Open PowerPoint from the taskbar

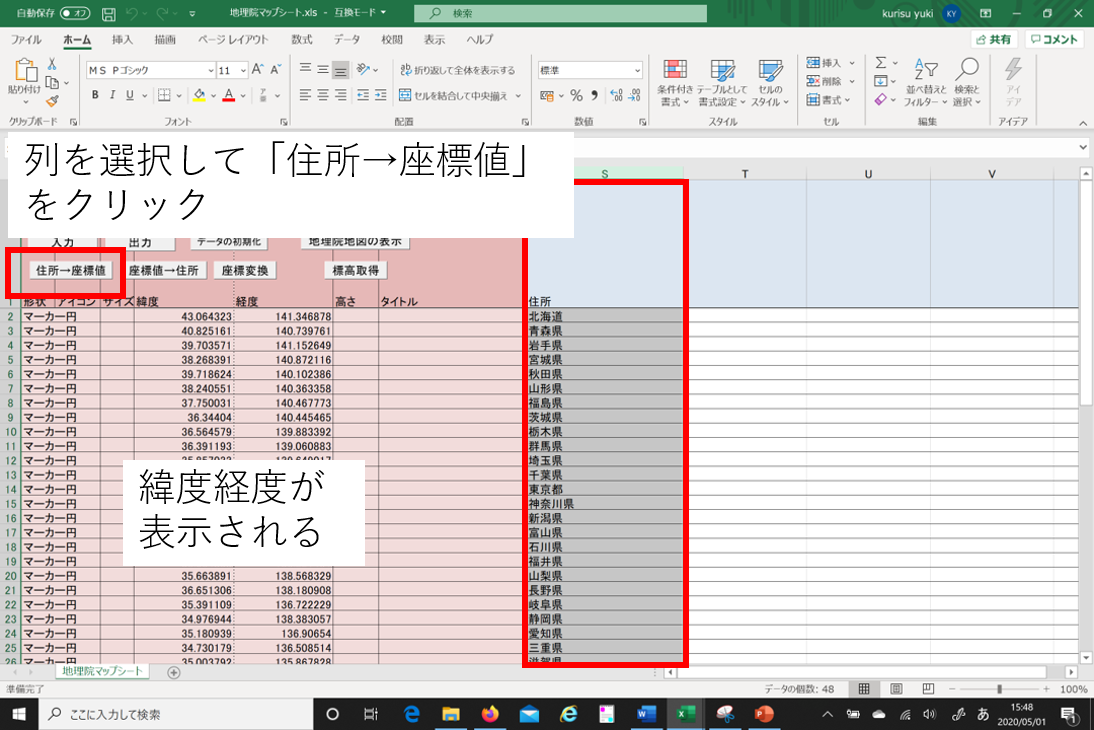point(764,714)
